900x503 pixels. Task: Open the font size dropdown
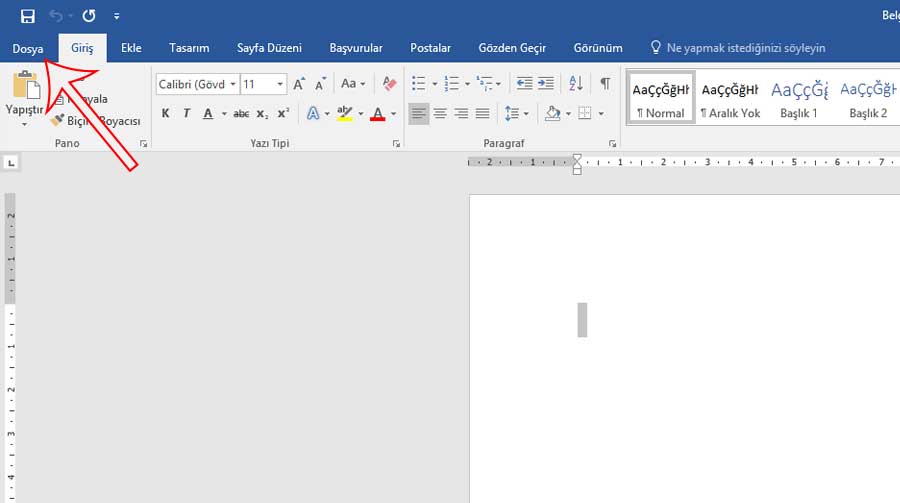pos(280,84)
